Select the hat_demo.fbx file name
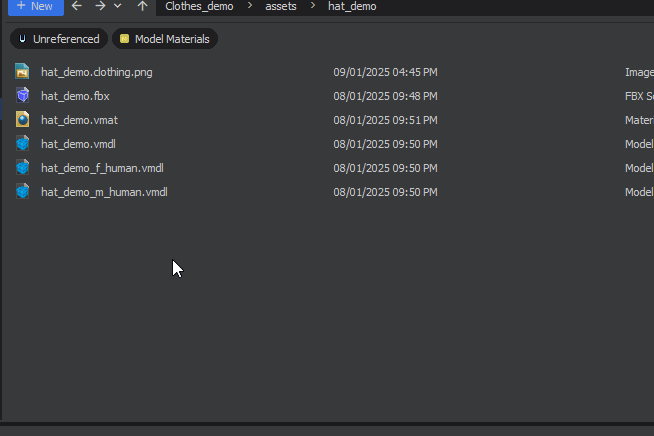Screen dimensions: 654x436 click(x=75, y=96)
